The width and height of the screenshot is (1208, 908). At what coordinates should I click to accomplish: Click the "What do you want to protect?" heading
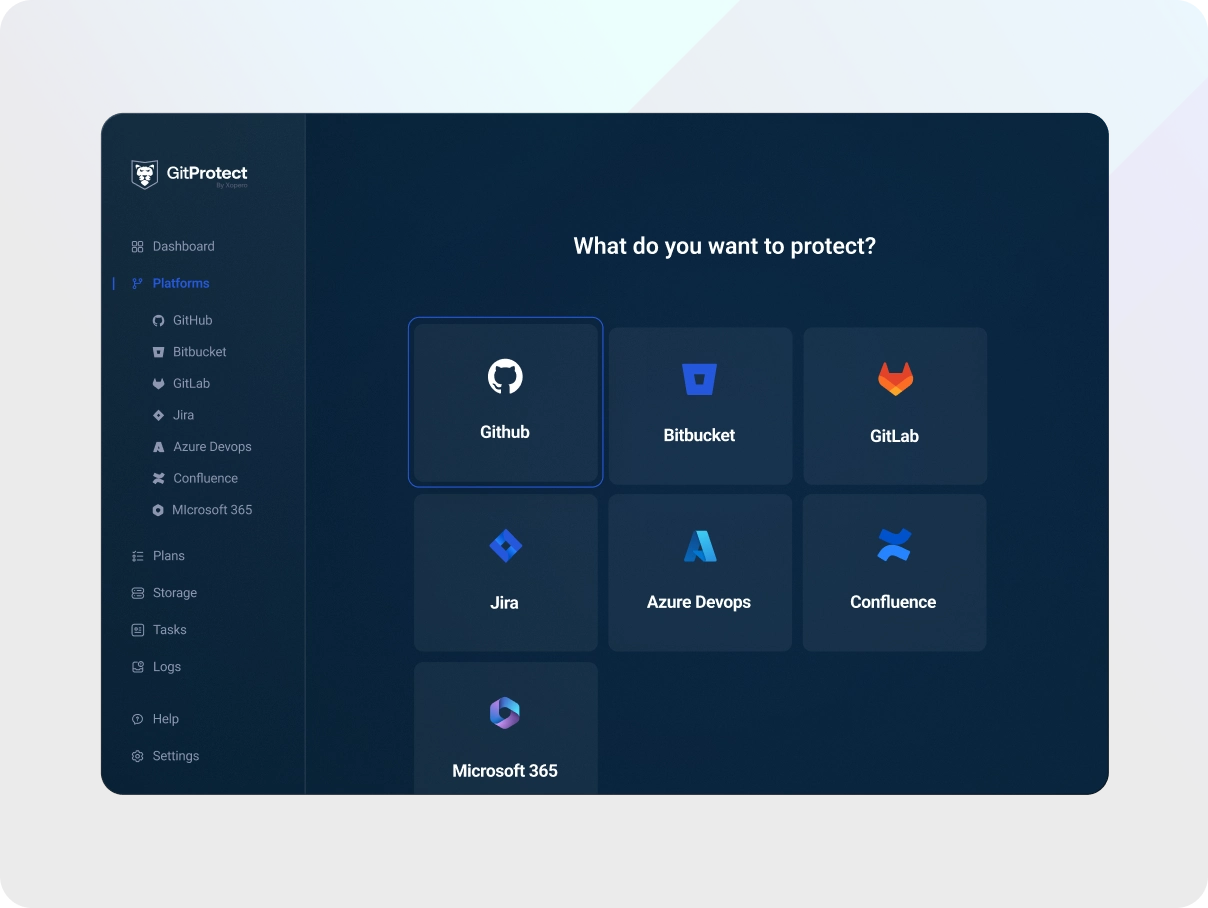[725, 246]
